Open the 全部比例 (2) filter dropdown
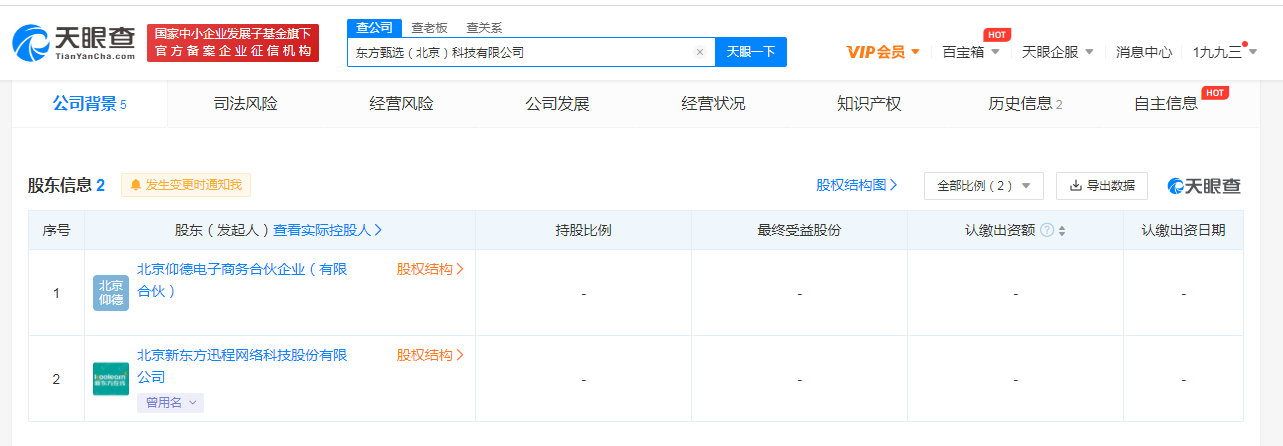The width and height of the screenshot is (1283, 446). point(984,185)
